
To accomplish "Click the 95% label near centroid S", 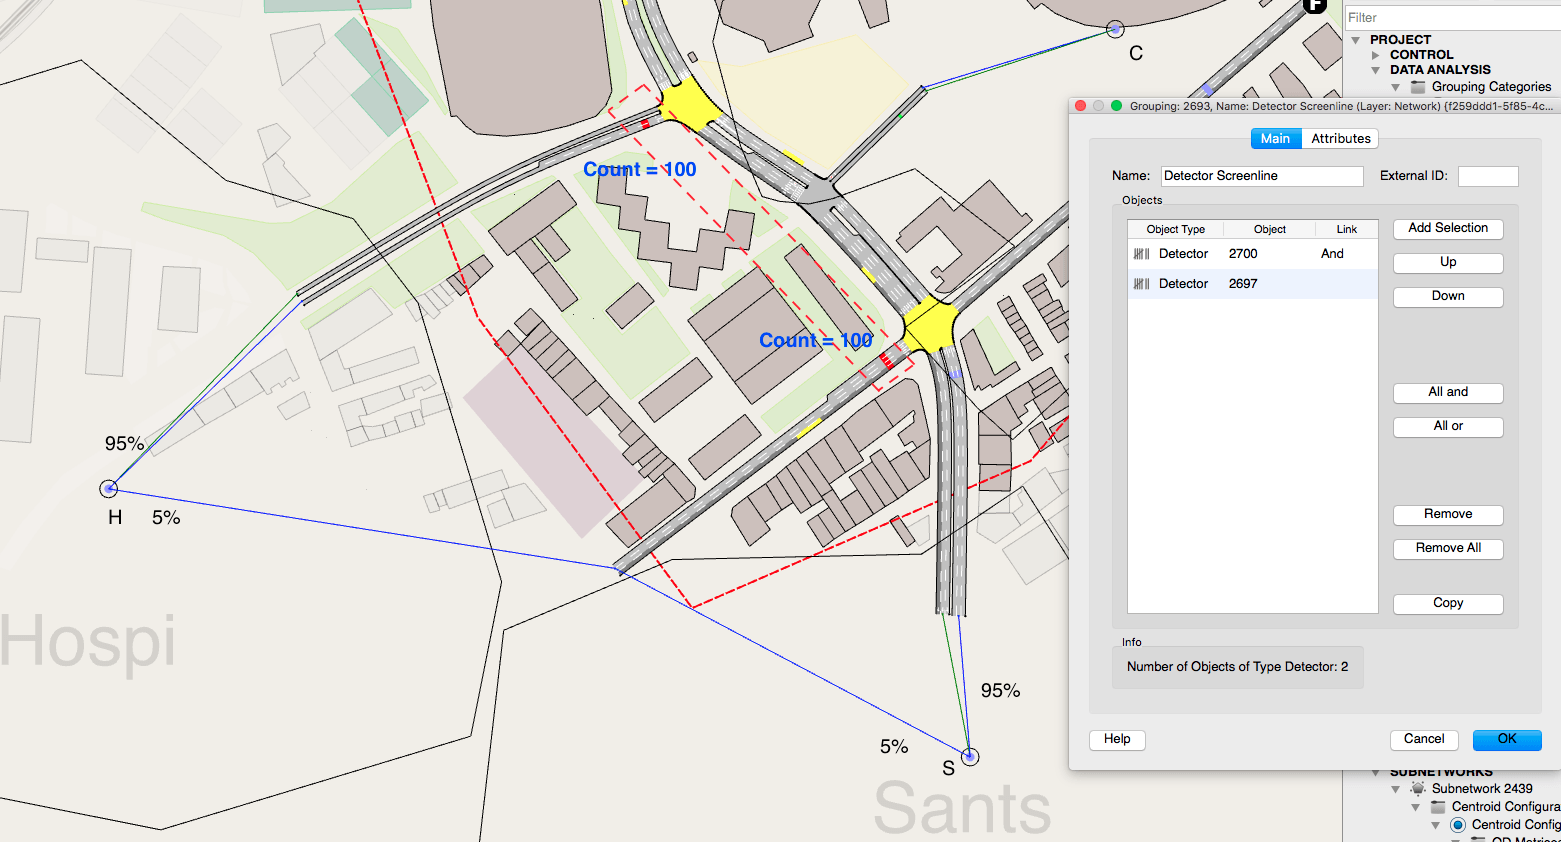I will click(x=1000, y=691).
